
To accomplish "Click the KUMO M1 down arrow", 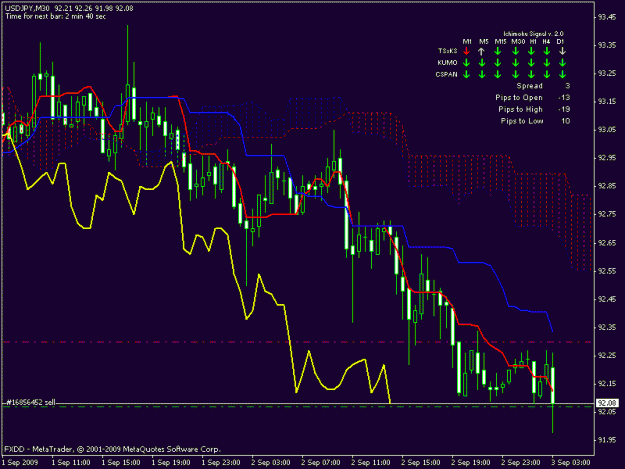I will tap(467, 63).
